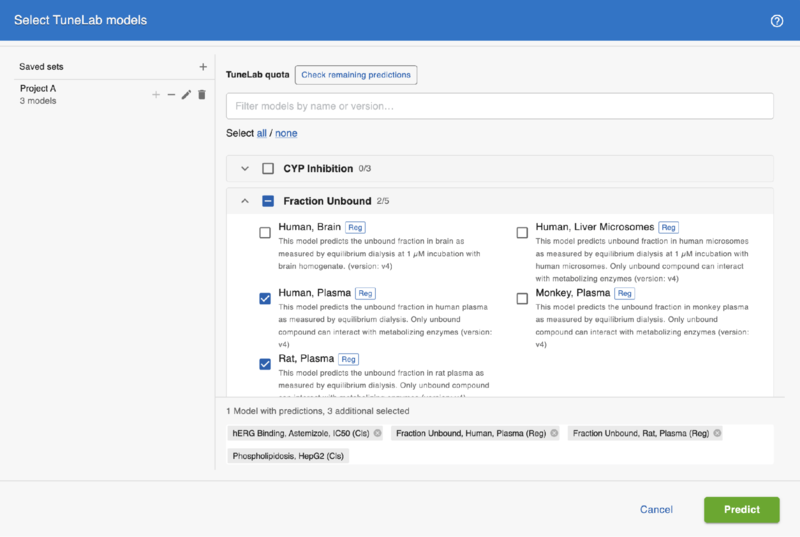Delete Project A saved set with trash icon
The height and width of the screenshot is (537, 800).
click(202, 95)
